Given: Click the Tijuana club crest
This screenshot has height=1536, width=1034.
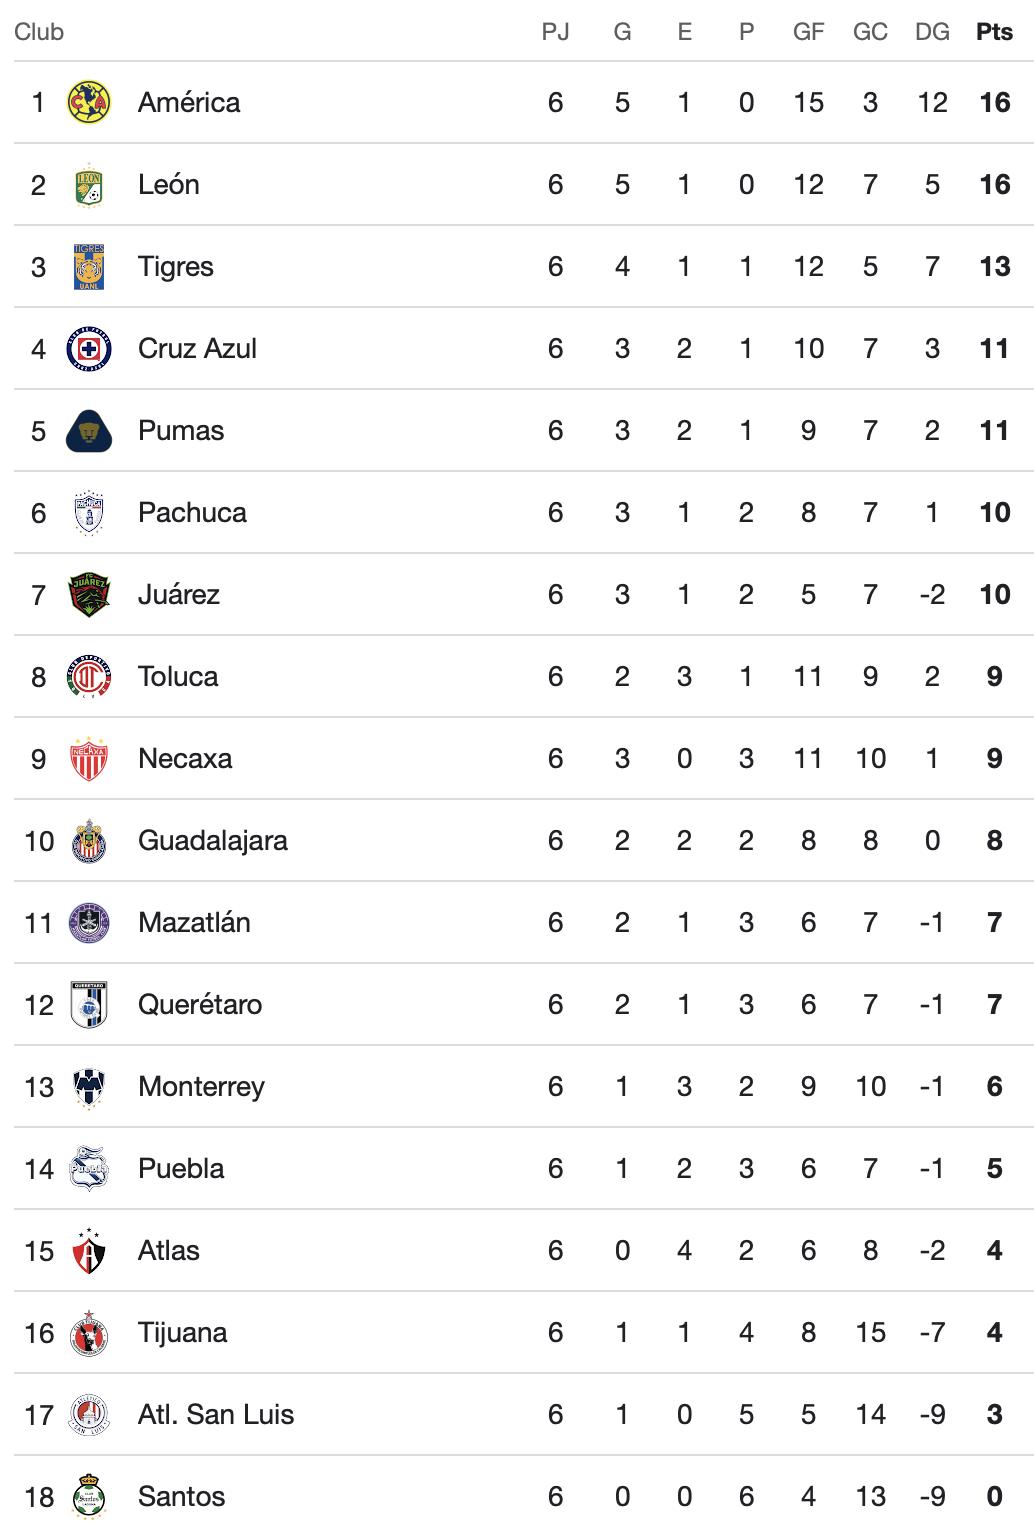Looking at the screenshot, I should tap(88, 1333).
